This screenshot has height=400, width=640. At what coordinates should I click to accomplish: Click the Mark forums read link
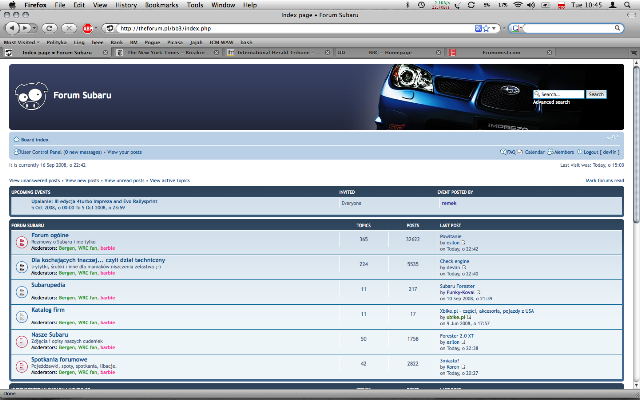604,179
